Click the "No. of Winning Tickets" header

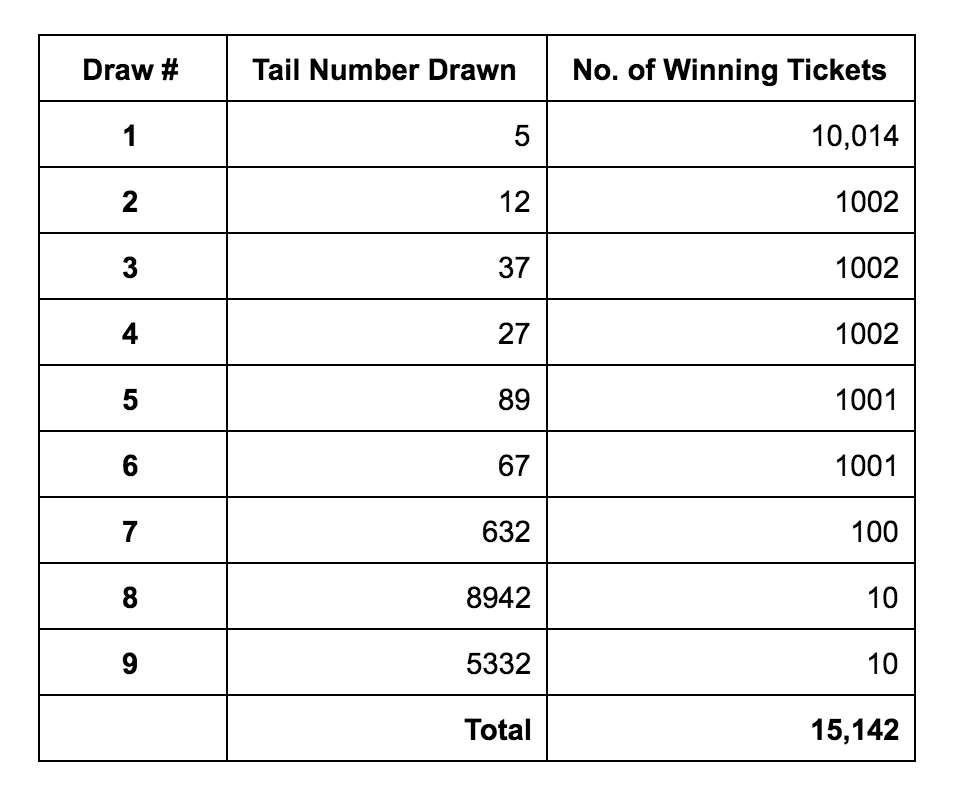(x=729, y=70)
